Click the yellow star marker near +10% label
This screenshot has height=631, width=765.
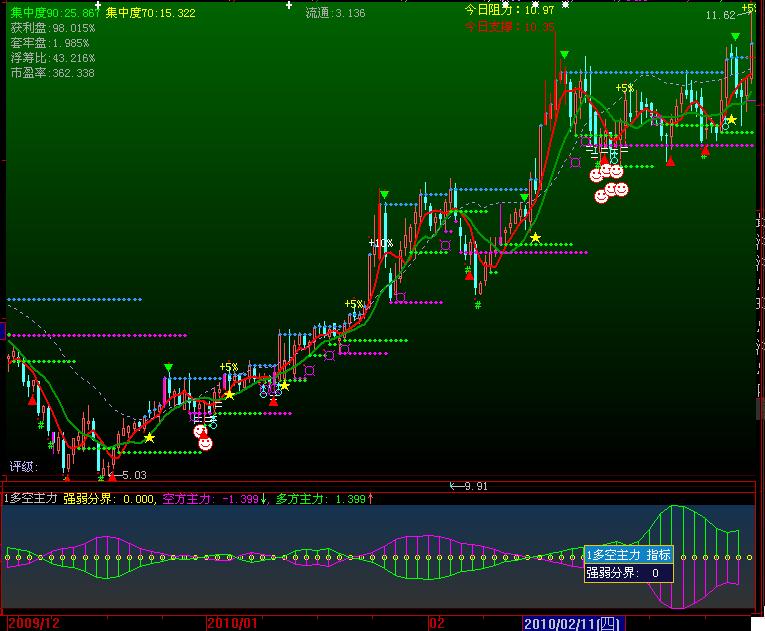coord(535,237)
